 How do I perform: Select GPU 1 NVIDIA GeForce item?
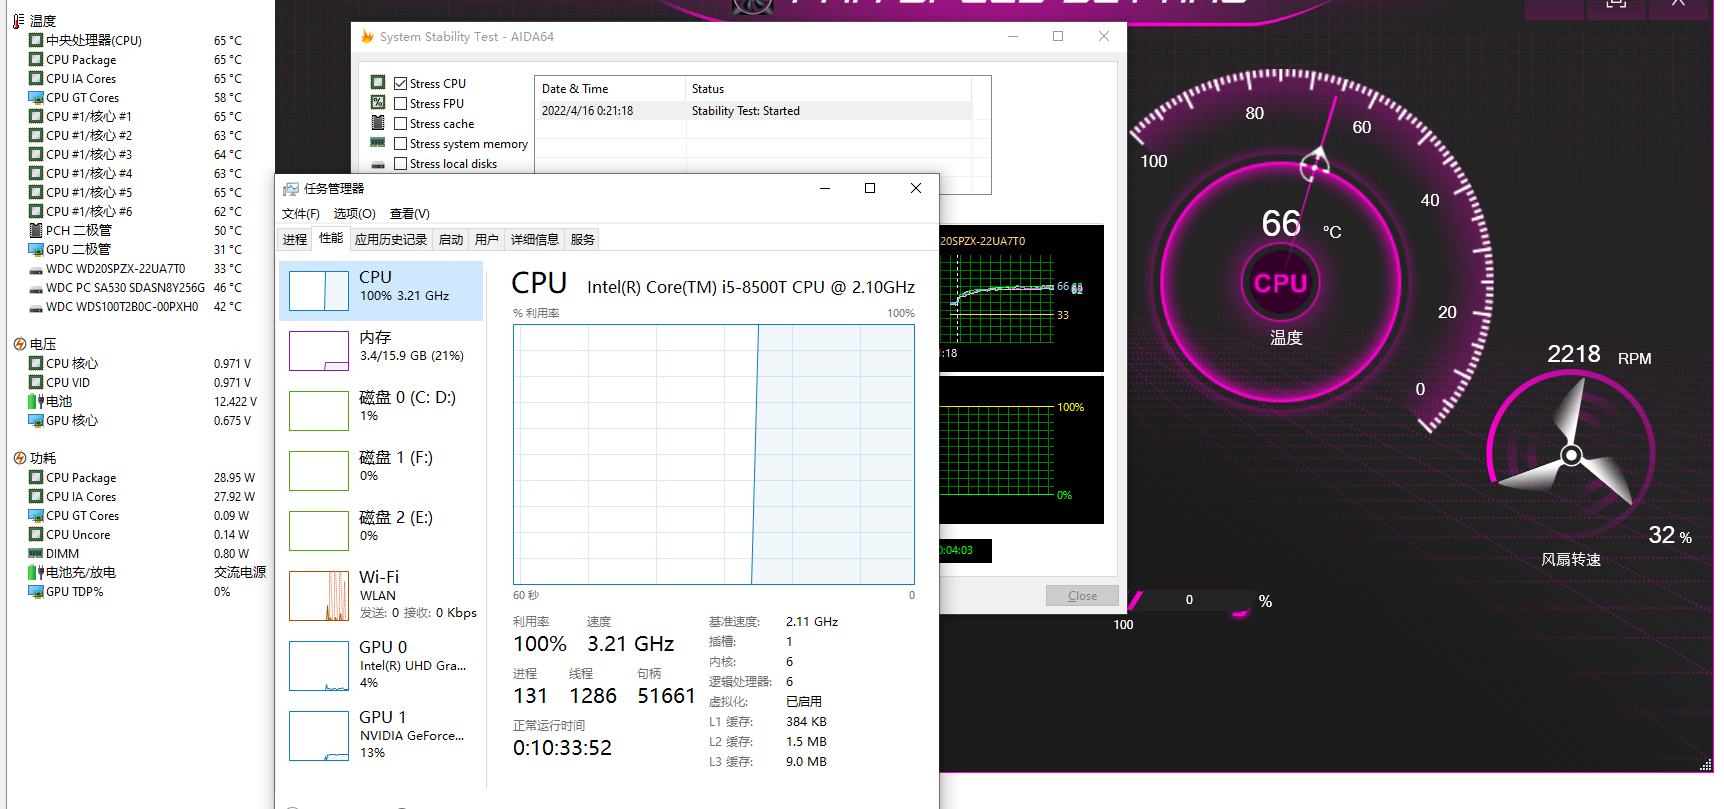(x=381, y=736)
